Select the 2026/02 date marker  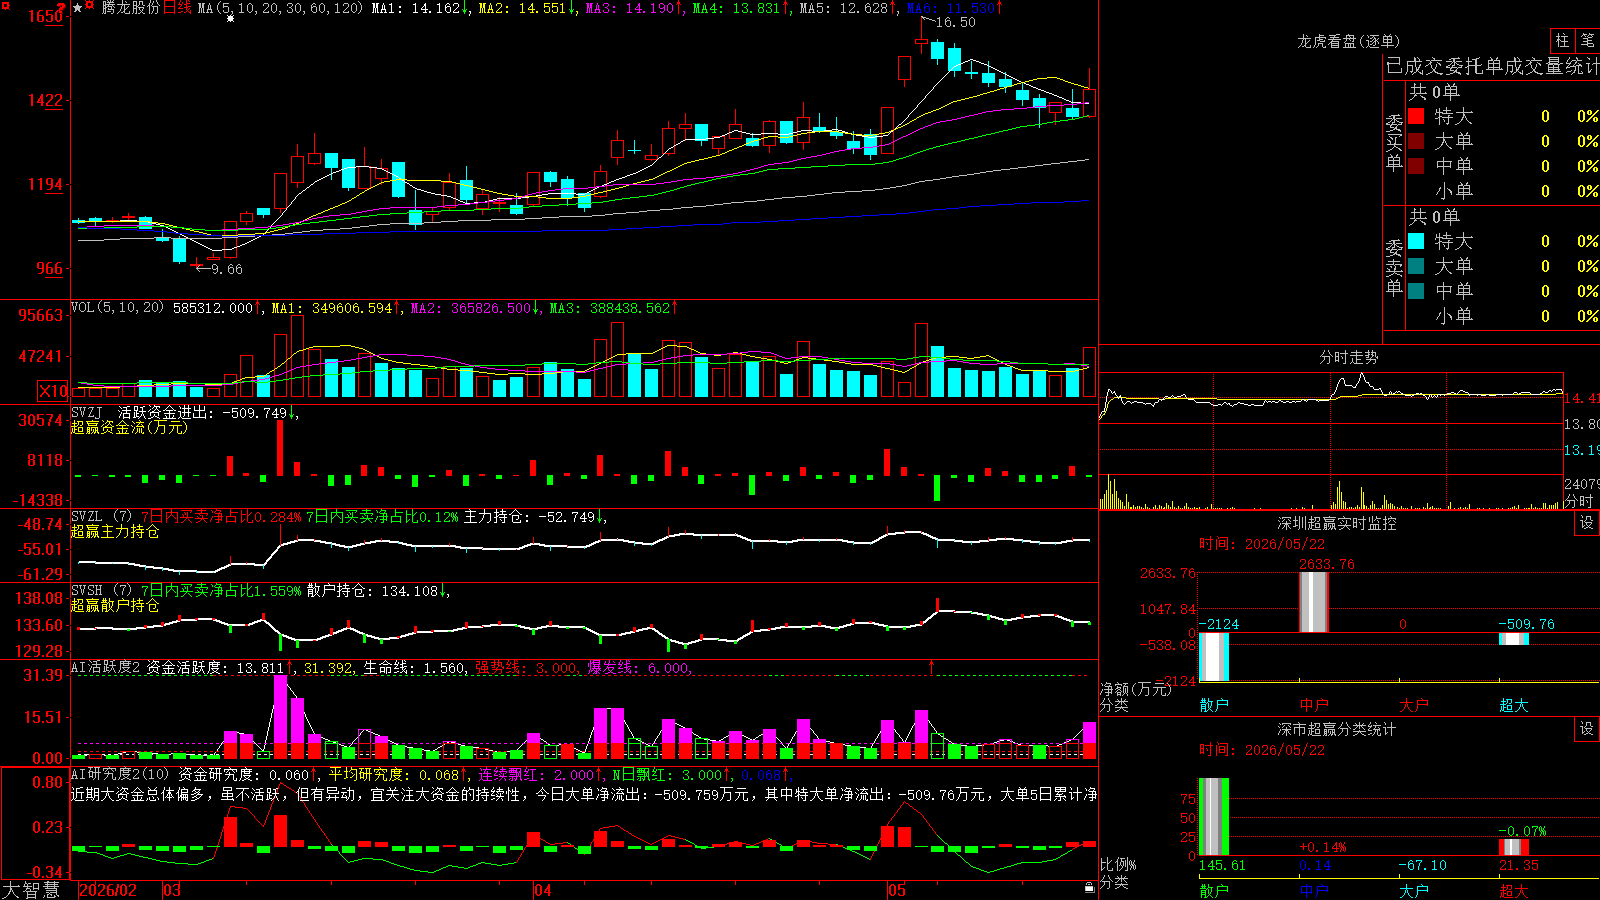(107, 890)
